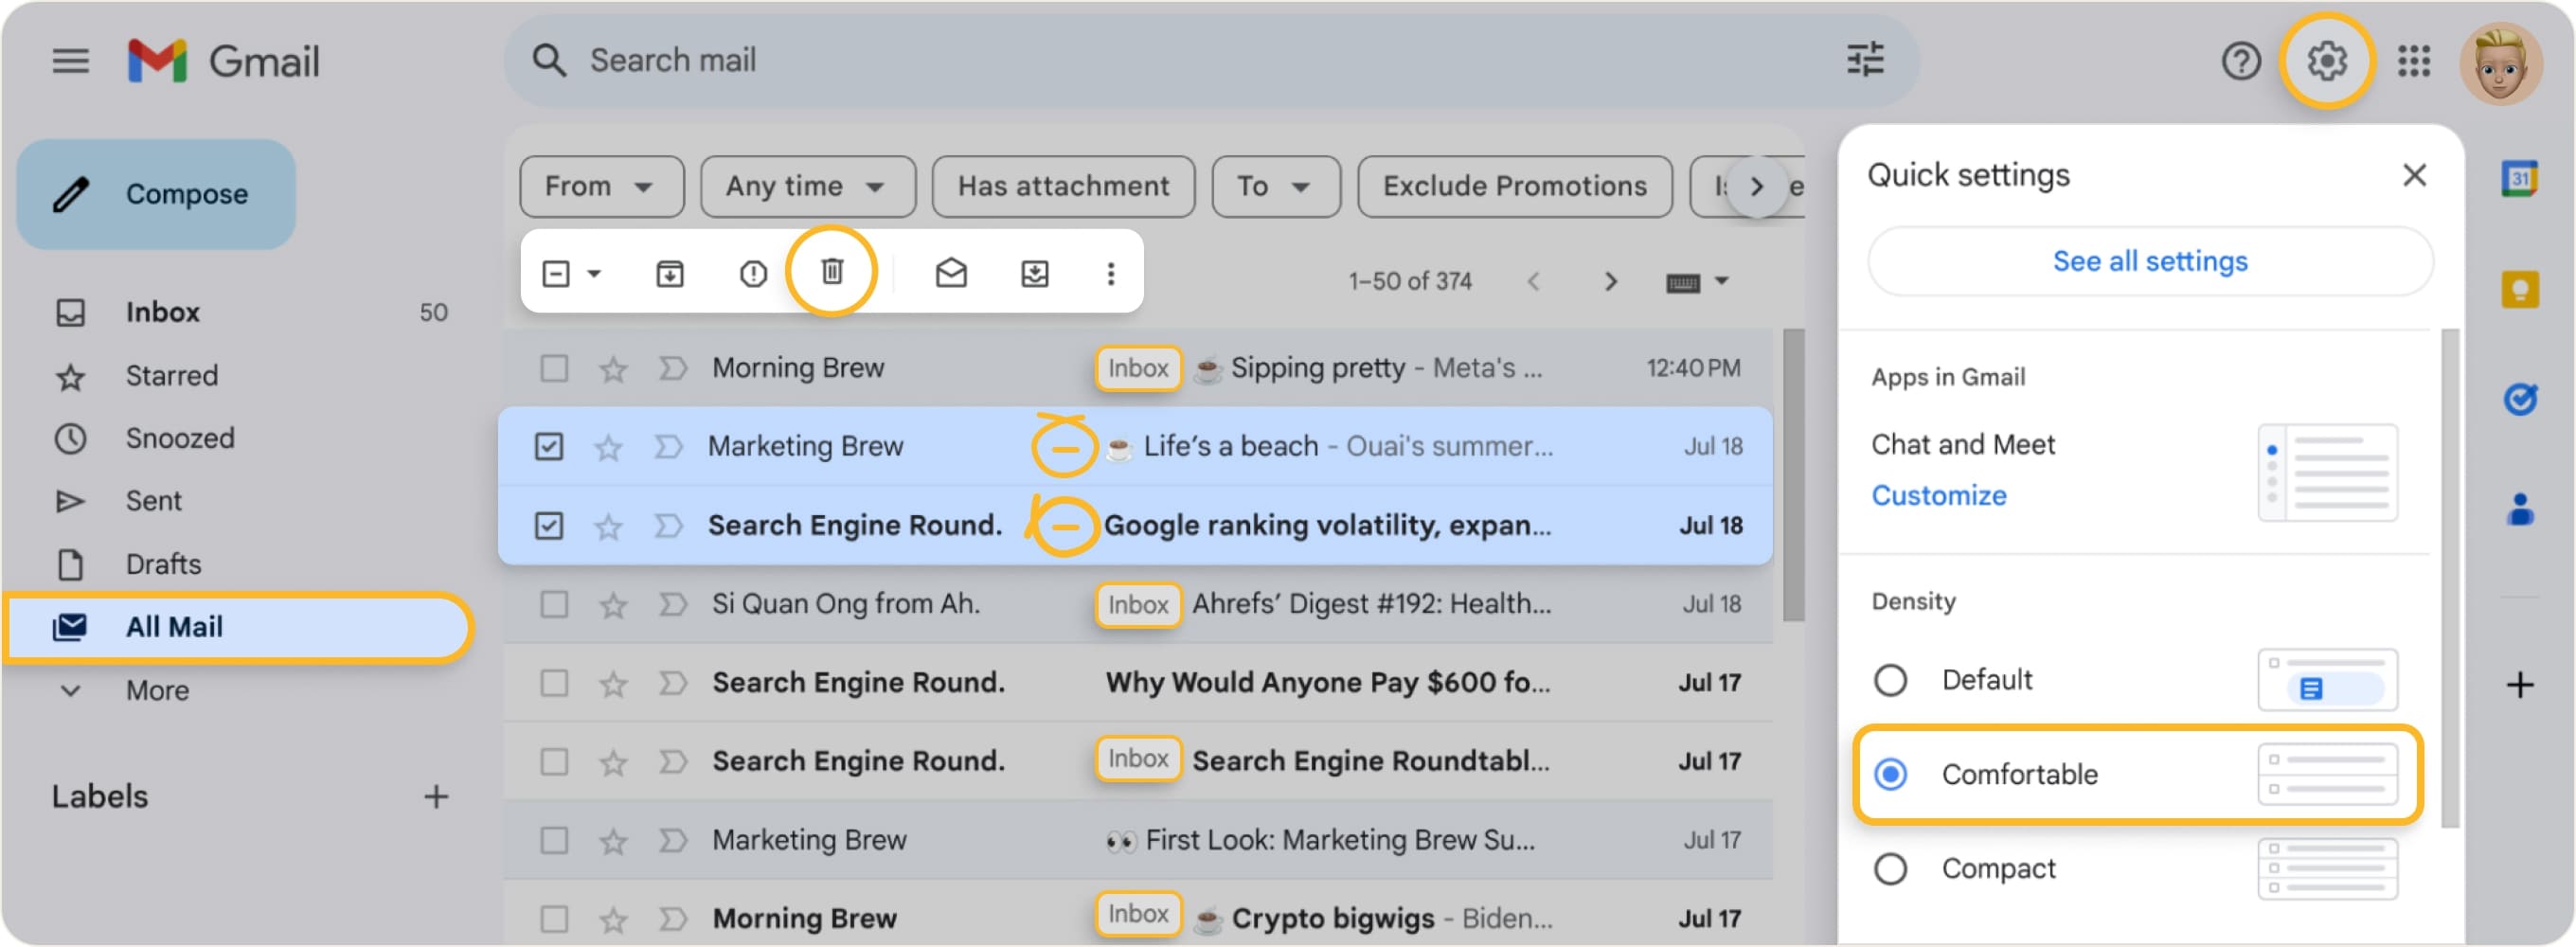Open the Compose button pencil icon
Viewport: 2576px width, 947px height.
click(70, 193)
